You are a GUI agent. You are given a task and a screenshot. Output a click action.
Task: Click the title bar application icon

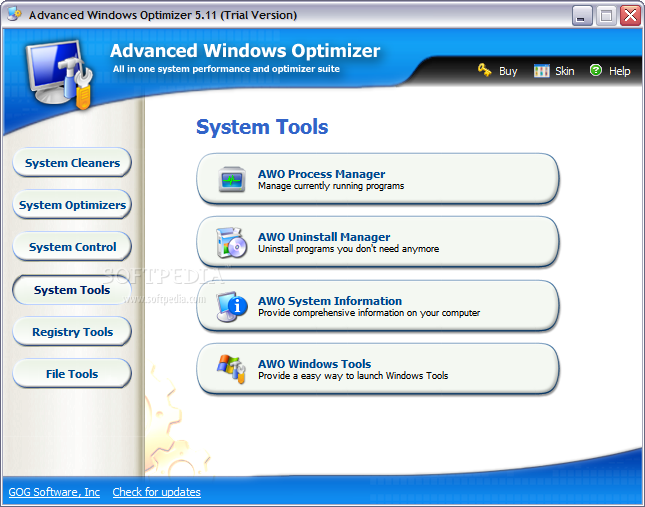pyautogui.click(x=14, y=15)
